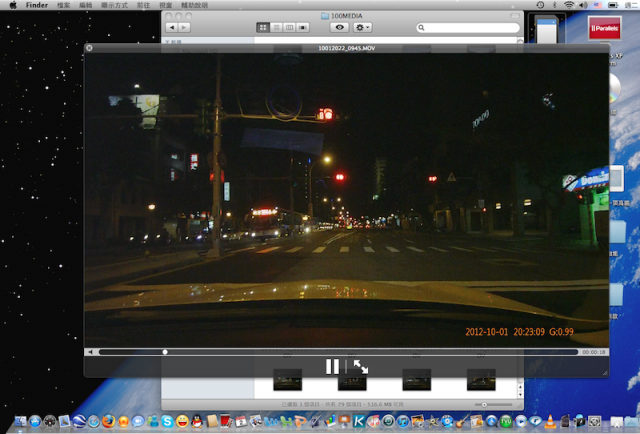Open the Parallels desktop icon
The image size is (640, 434).
point(604,28)
